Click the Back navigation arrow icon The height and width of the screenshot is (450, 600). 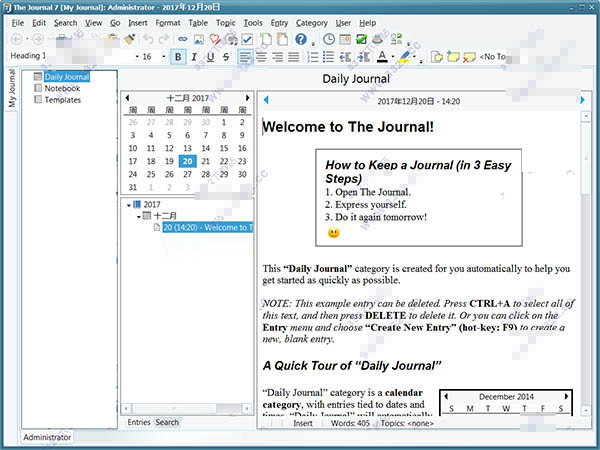tap(16, 39)
